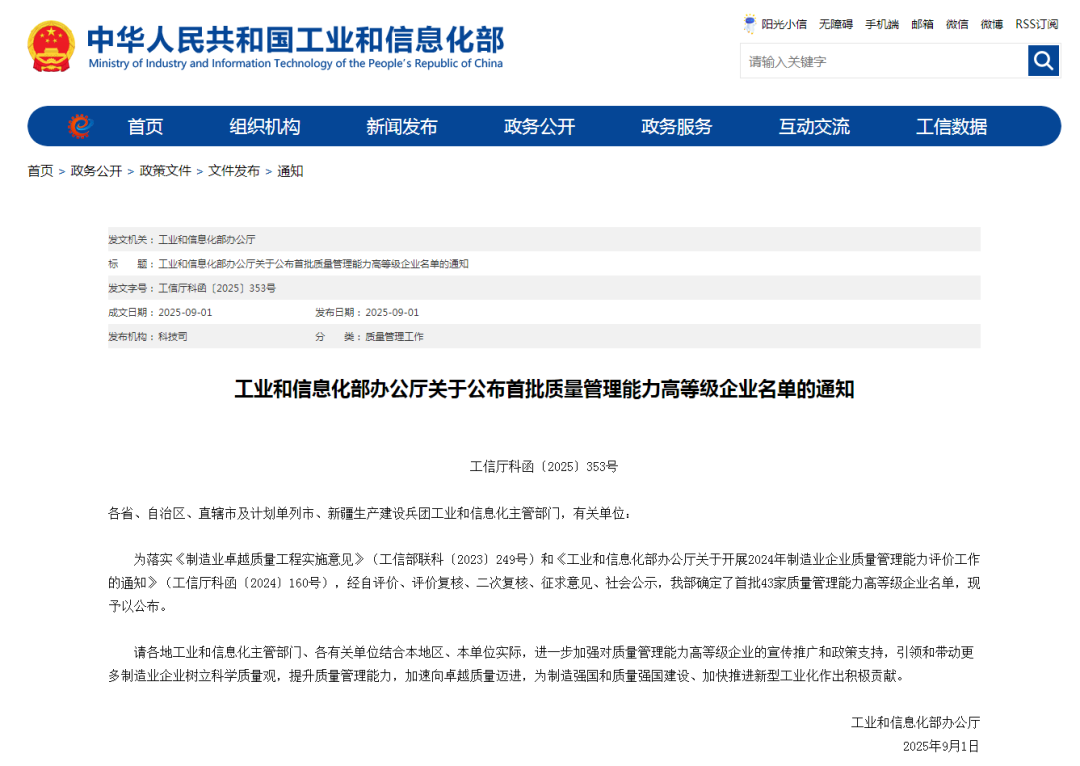Click the national emblem logo
The image size is (1080, 766).
tap(51, 46)
